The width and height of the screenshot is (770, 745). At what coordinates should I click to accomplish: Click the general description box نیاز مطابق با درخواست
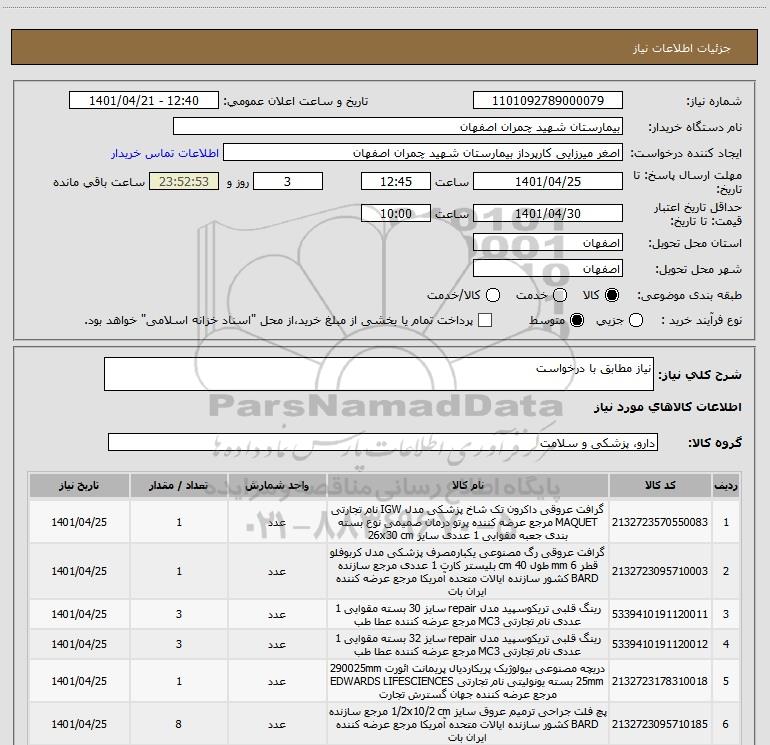point(379,374)
